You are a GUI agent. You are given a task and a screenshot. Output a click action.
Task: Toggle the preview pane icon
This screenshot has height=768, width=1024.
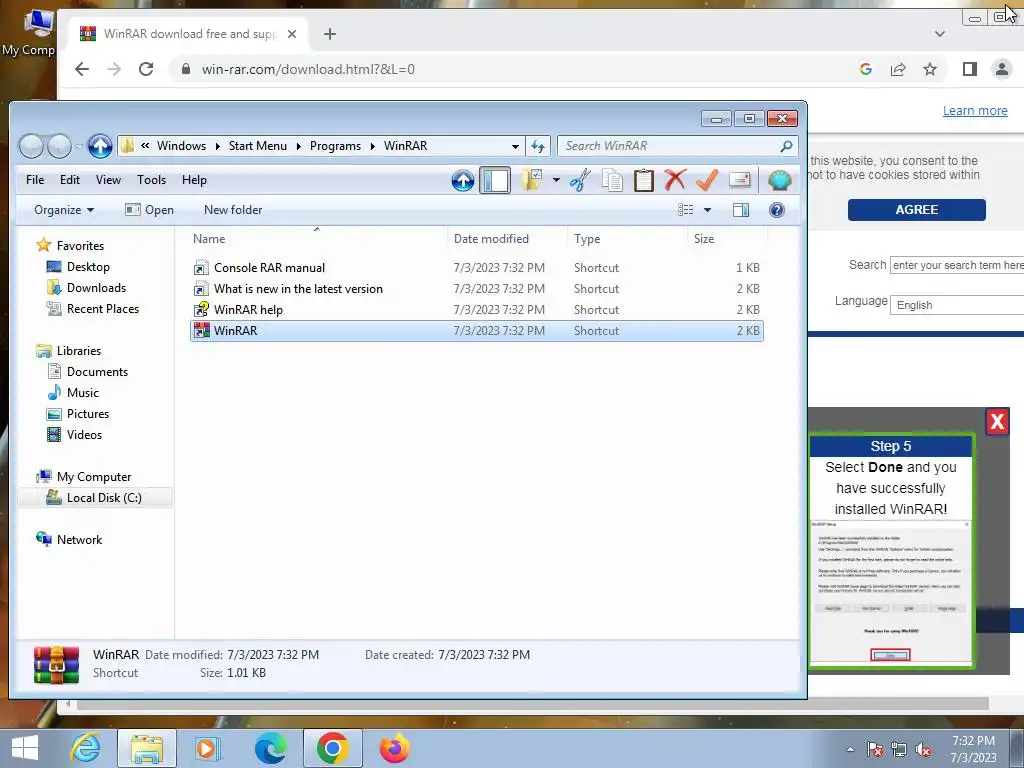(x=741, y=210)
